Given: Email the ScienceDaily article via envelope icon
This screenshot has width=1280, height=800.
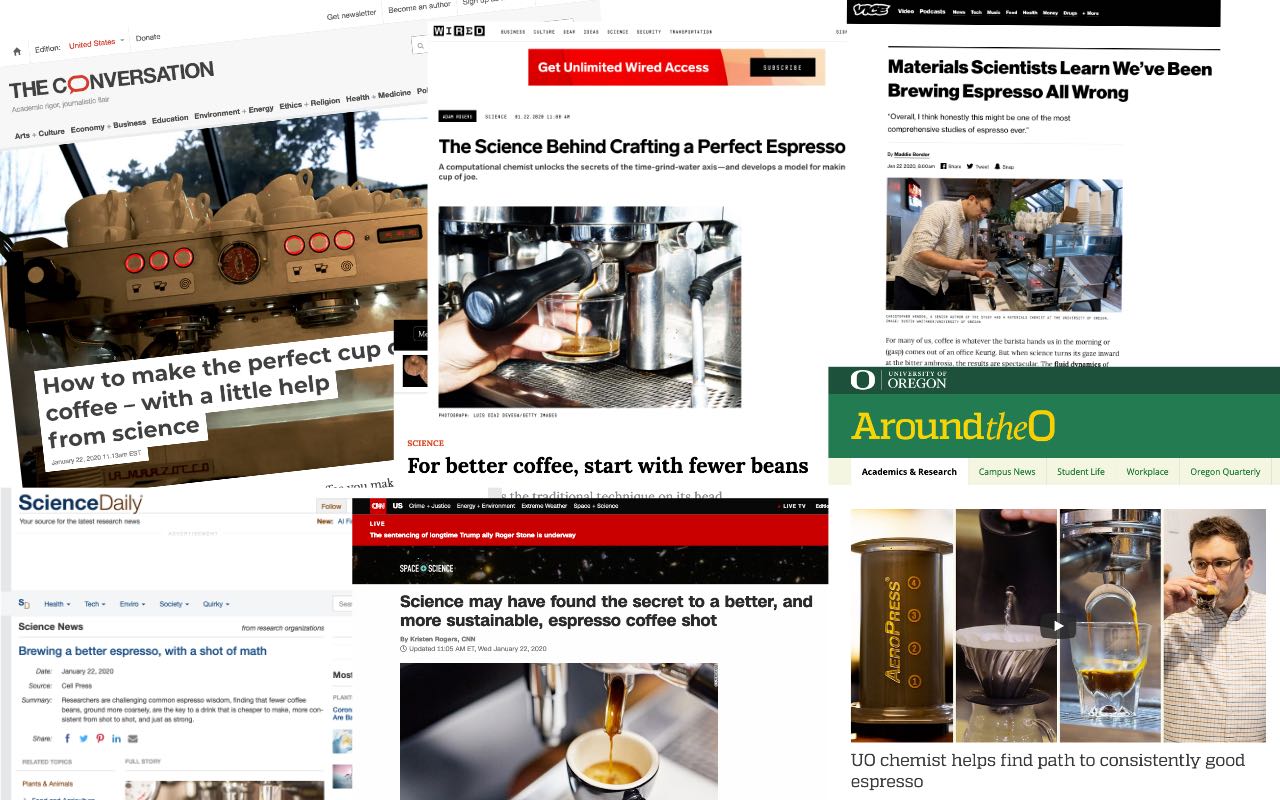Looking at the screenshot, I should coord(133,738).
